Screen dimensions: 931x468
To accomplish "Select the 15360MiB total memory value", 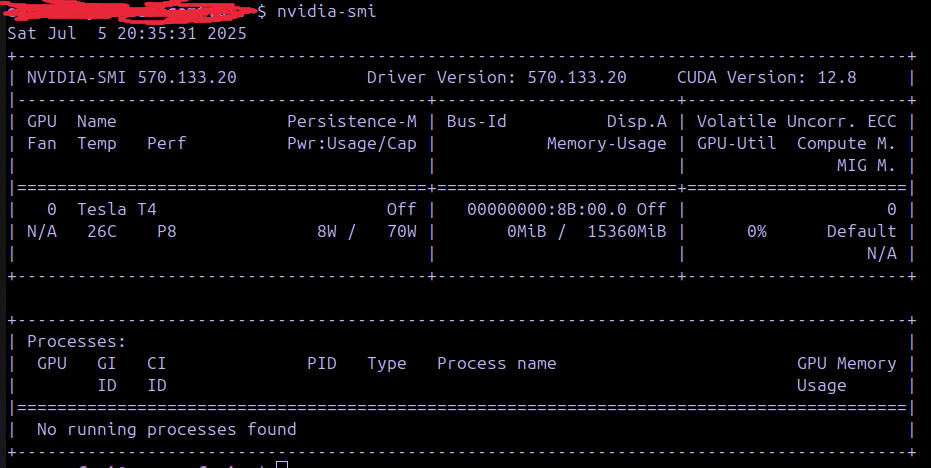I will click(x=626, y=232).
